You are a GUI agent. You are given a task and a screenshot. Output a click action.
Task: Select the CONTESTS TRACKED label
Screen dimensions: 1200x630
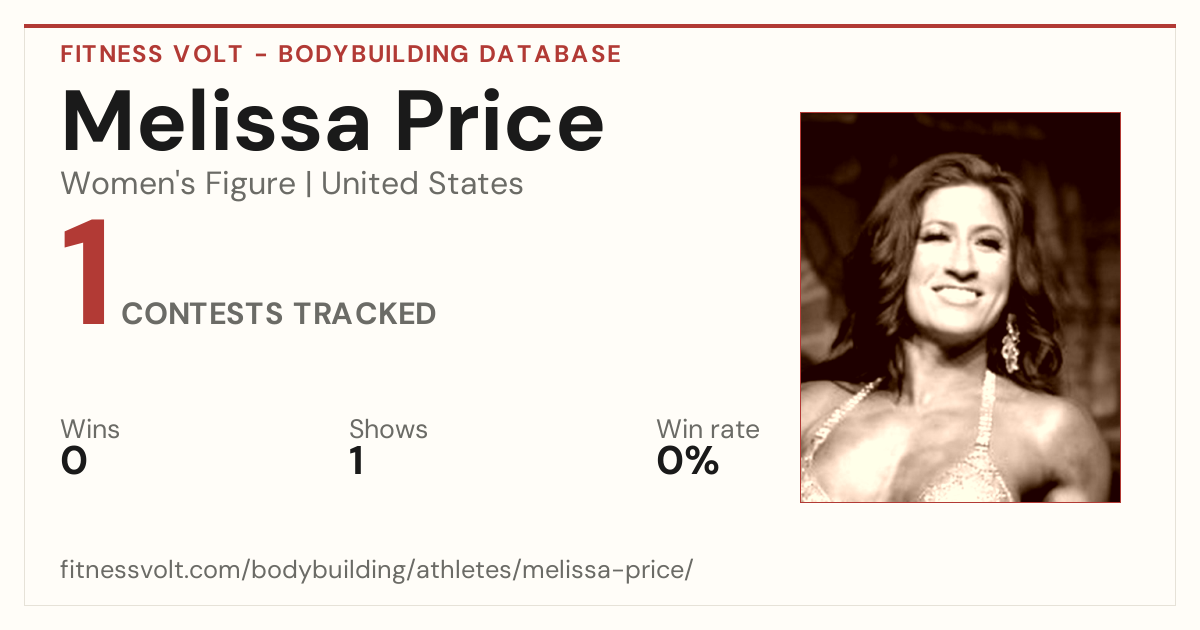point(279,314)
